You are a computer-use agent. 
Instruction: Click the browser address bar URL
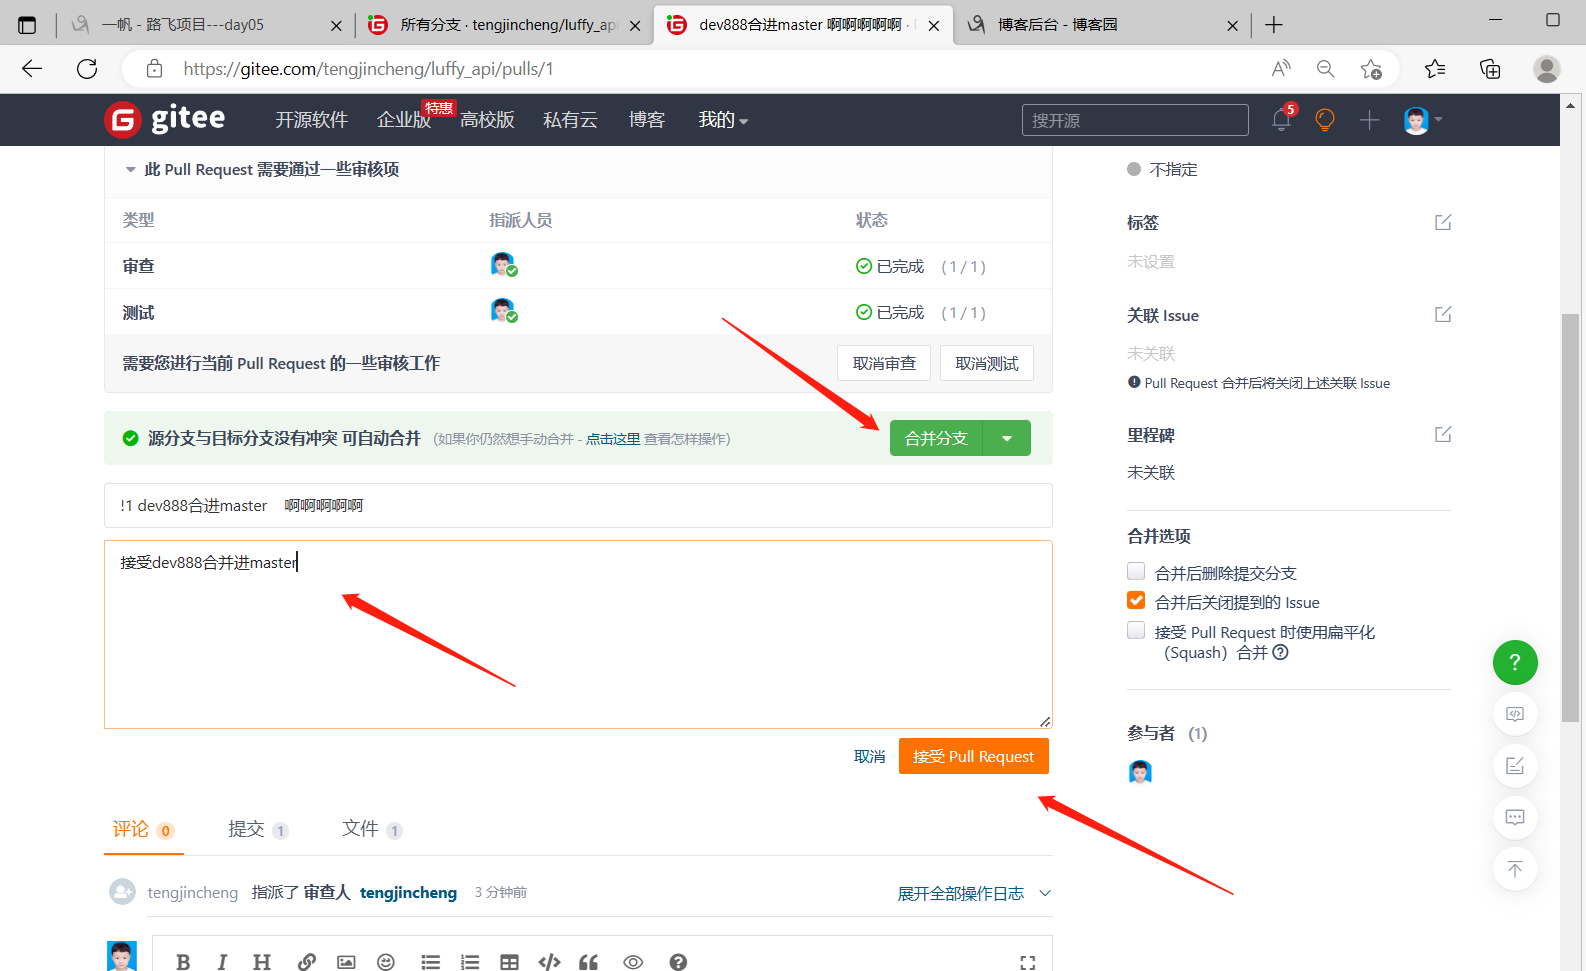point(368,69)
